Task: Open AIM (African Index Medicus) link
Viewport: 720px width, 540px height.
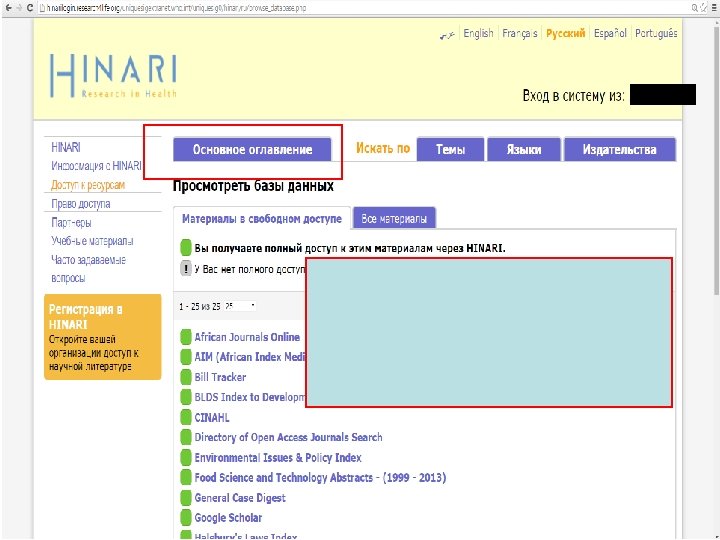Action: 249,357
